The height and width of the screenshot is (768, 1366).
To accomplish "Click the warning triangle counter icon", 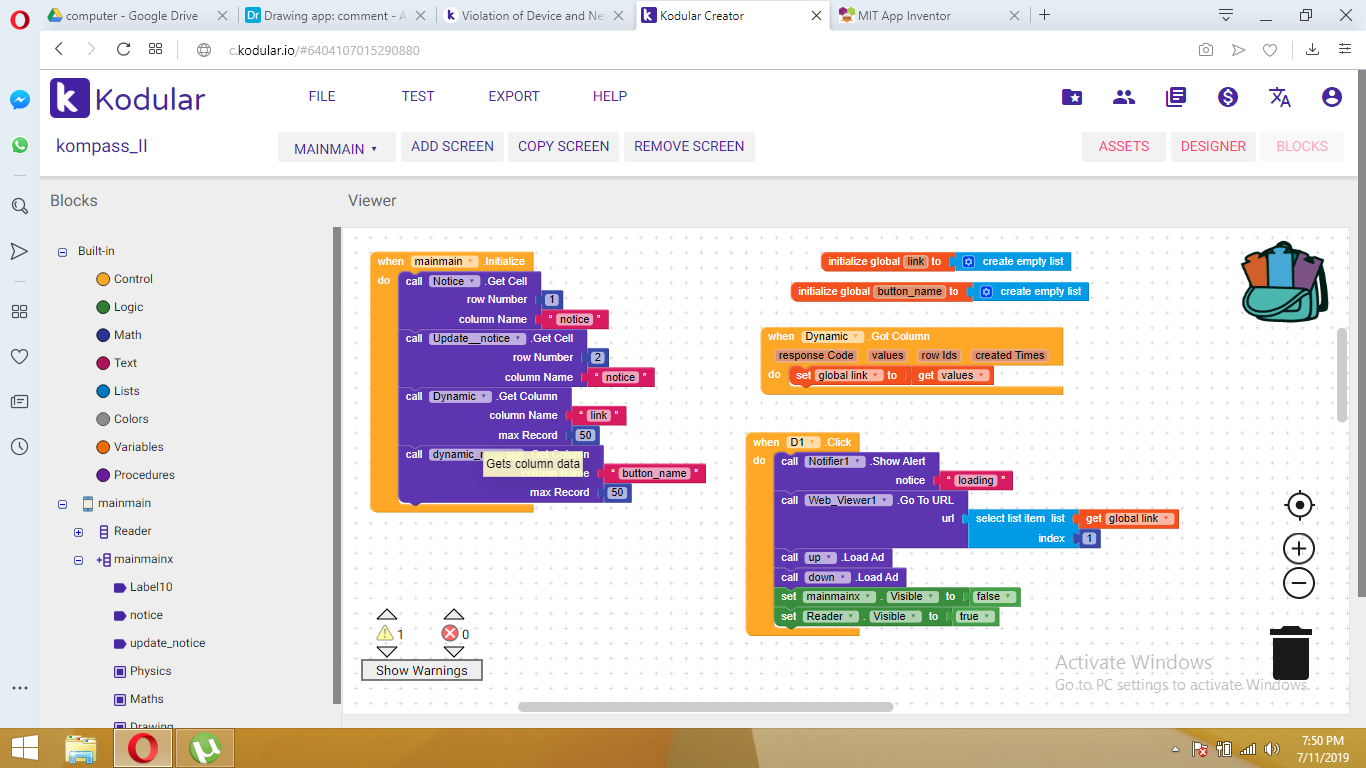I will (385, 633).
